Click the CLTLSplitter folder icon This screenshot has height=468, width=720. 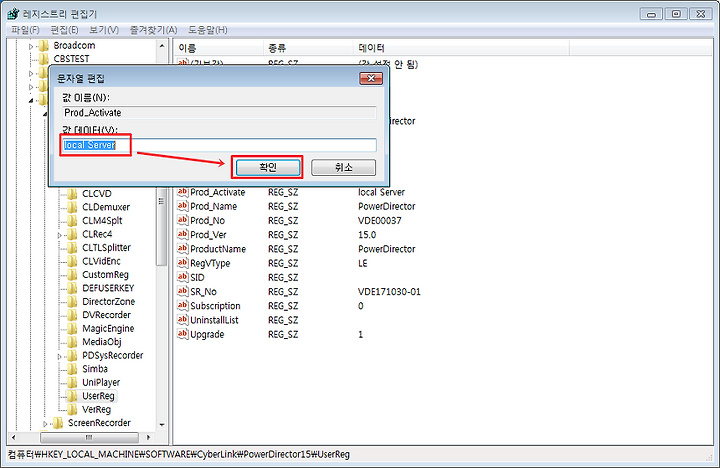click(72, 248)
